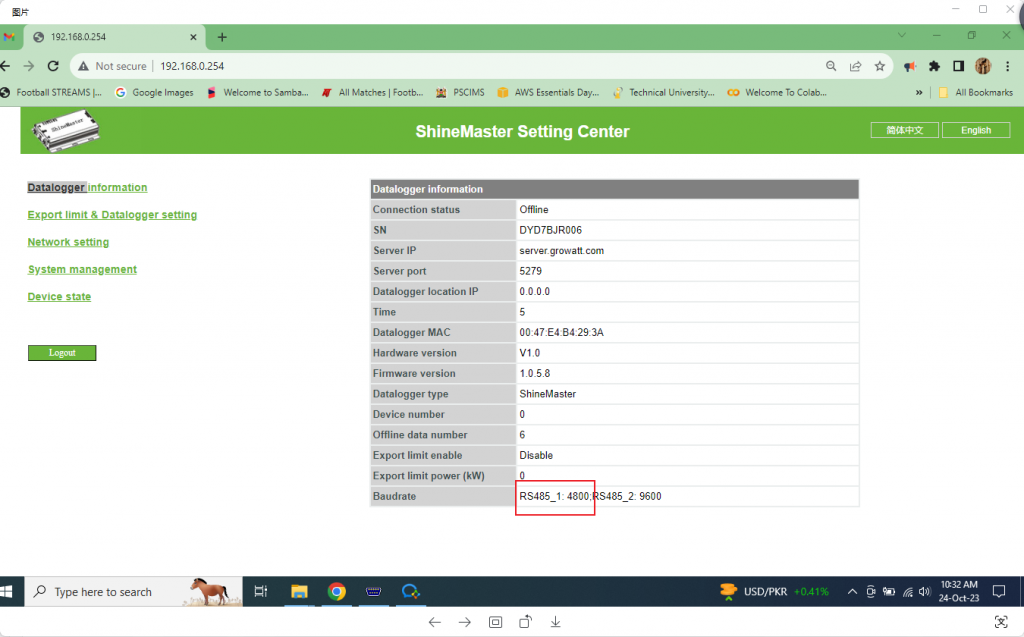This screenshot has height=637, width=1024.
Task: Bookmark this page with the star
Action: [x=880, y=66]
